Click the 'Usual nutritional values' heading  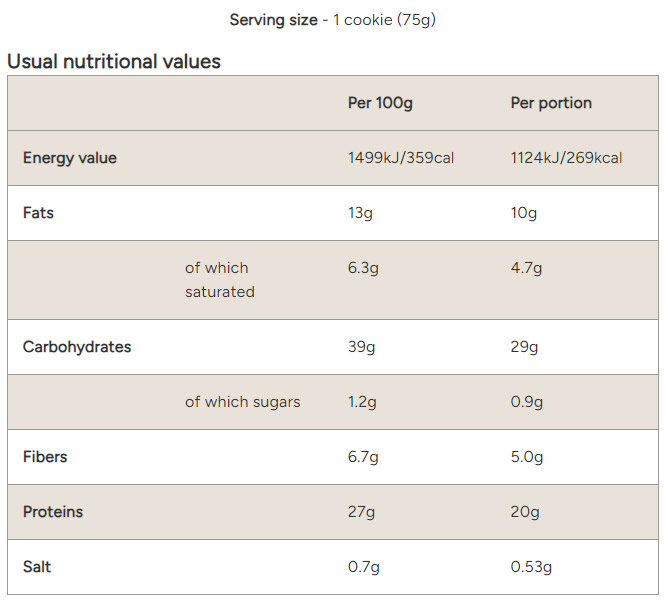click(x=114, y=61)
